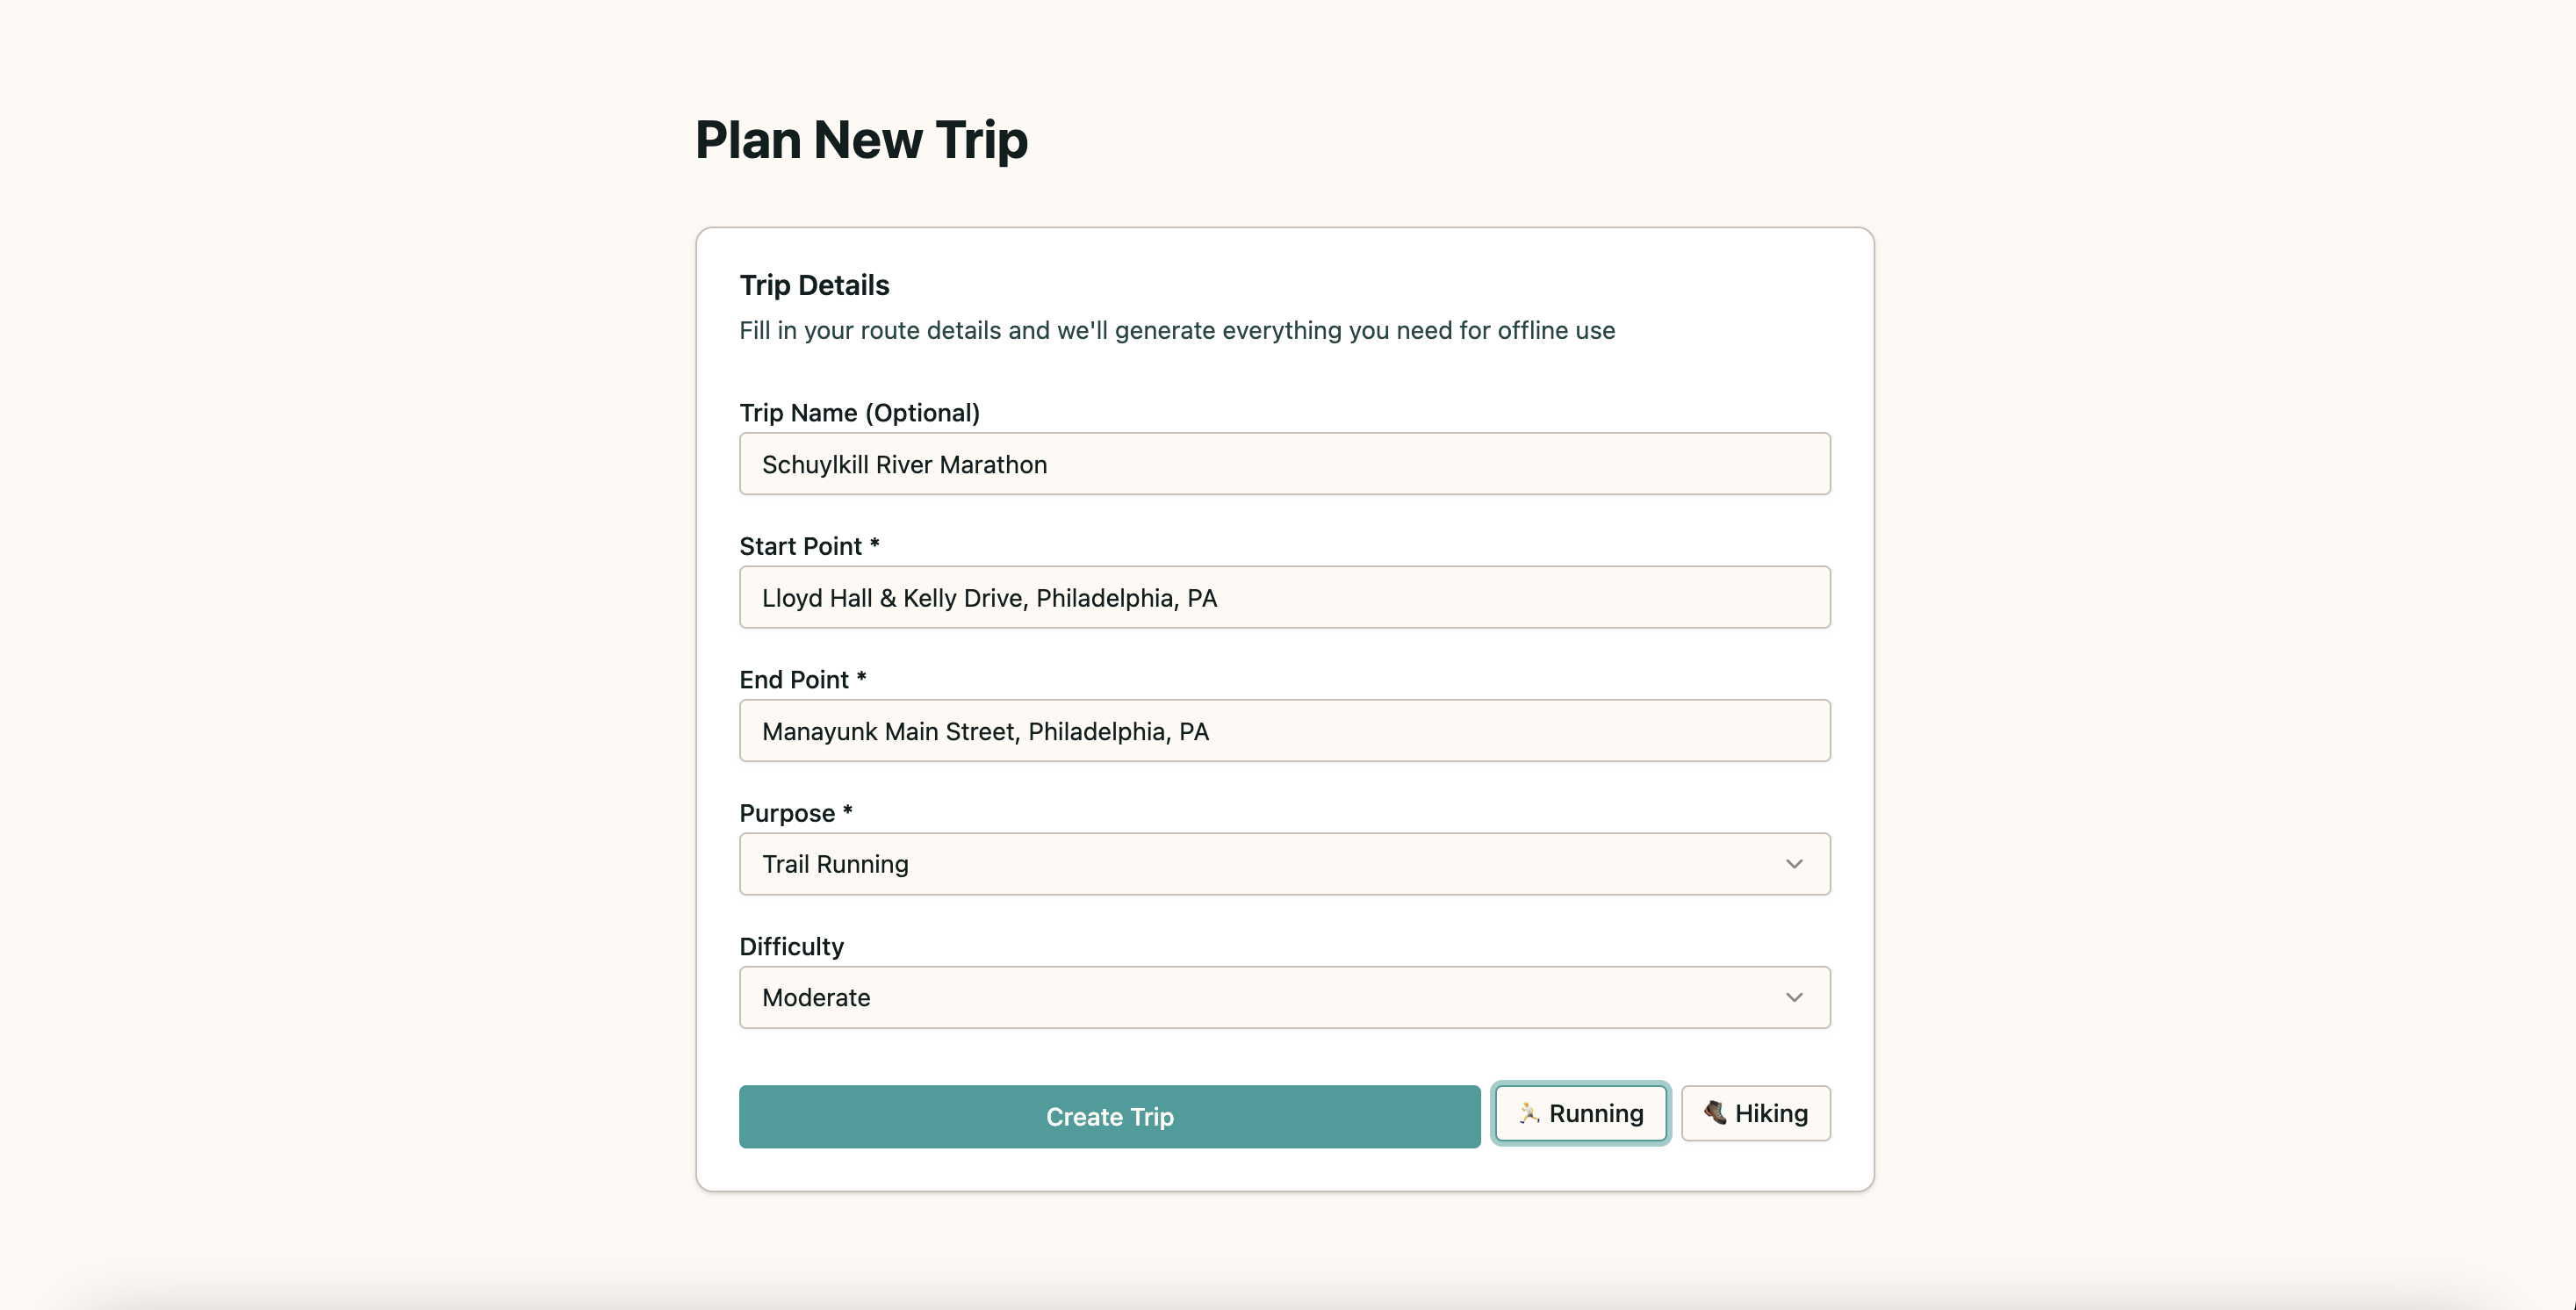Submit the form with Create Trip
This screenshot has width=2576, height=1310.
point(1109,1117)
